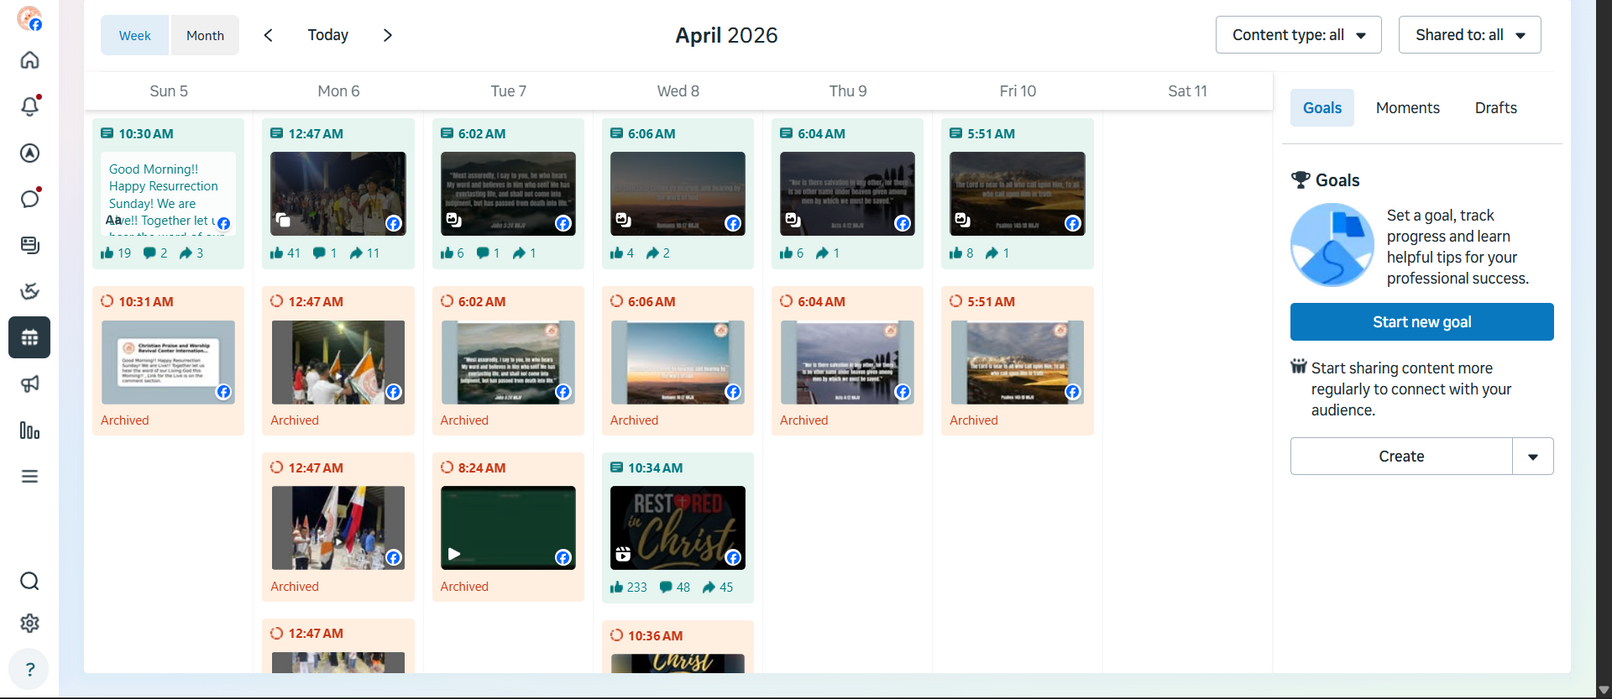Open the Settings gear icon

(x=30, y=623)
